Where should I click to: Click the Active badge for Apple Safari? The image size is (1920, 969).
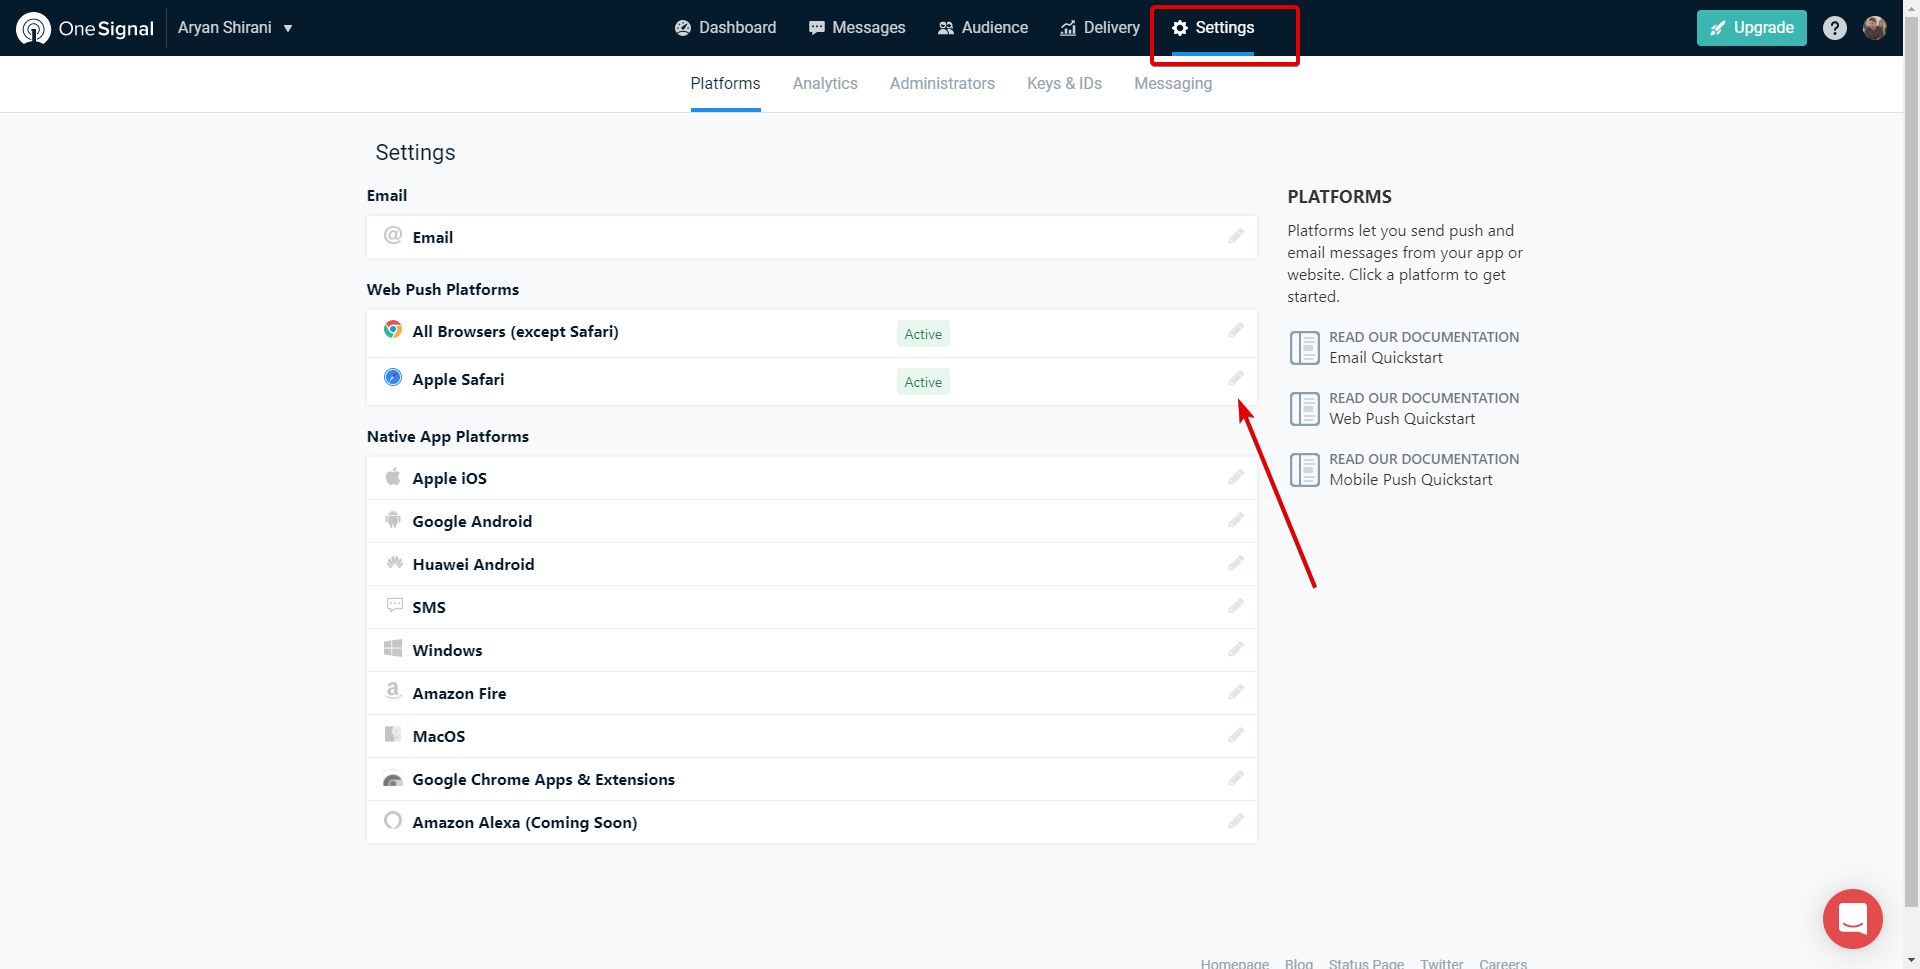click(923, 382)
